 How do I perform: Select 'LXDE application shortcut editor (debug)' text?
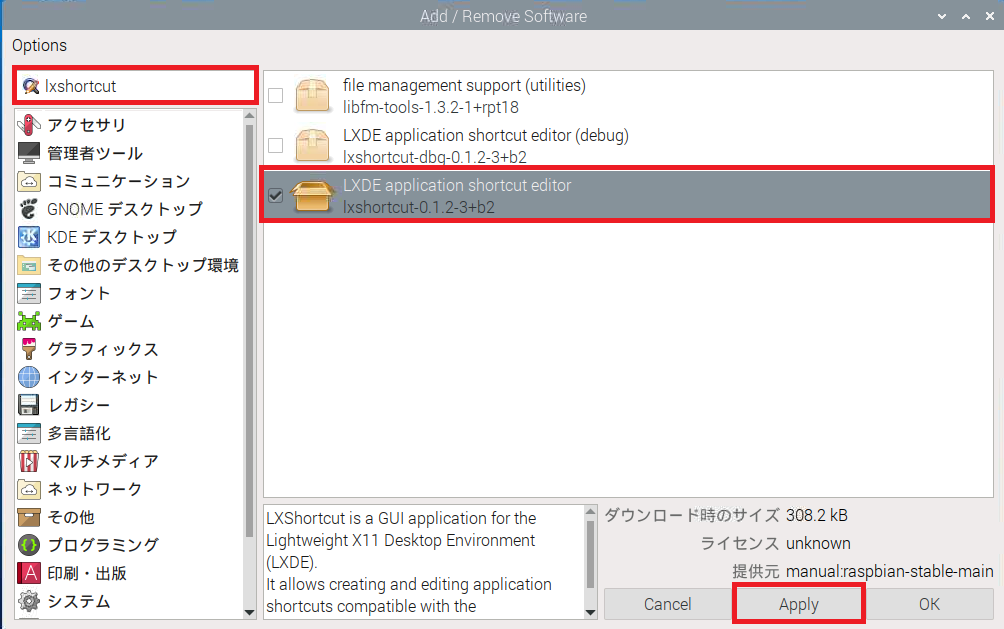485,135
